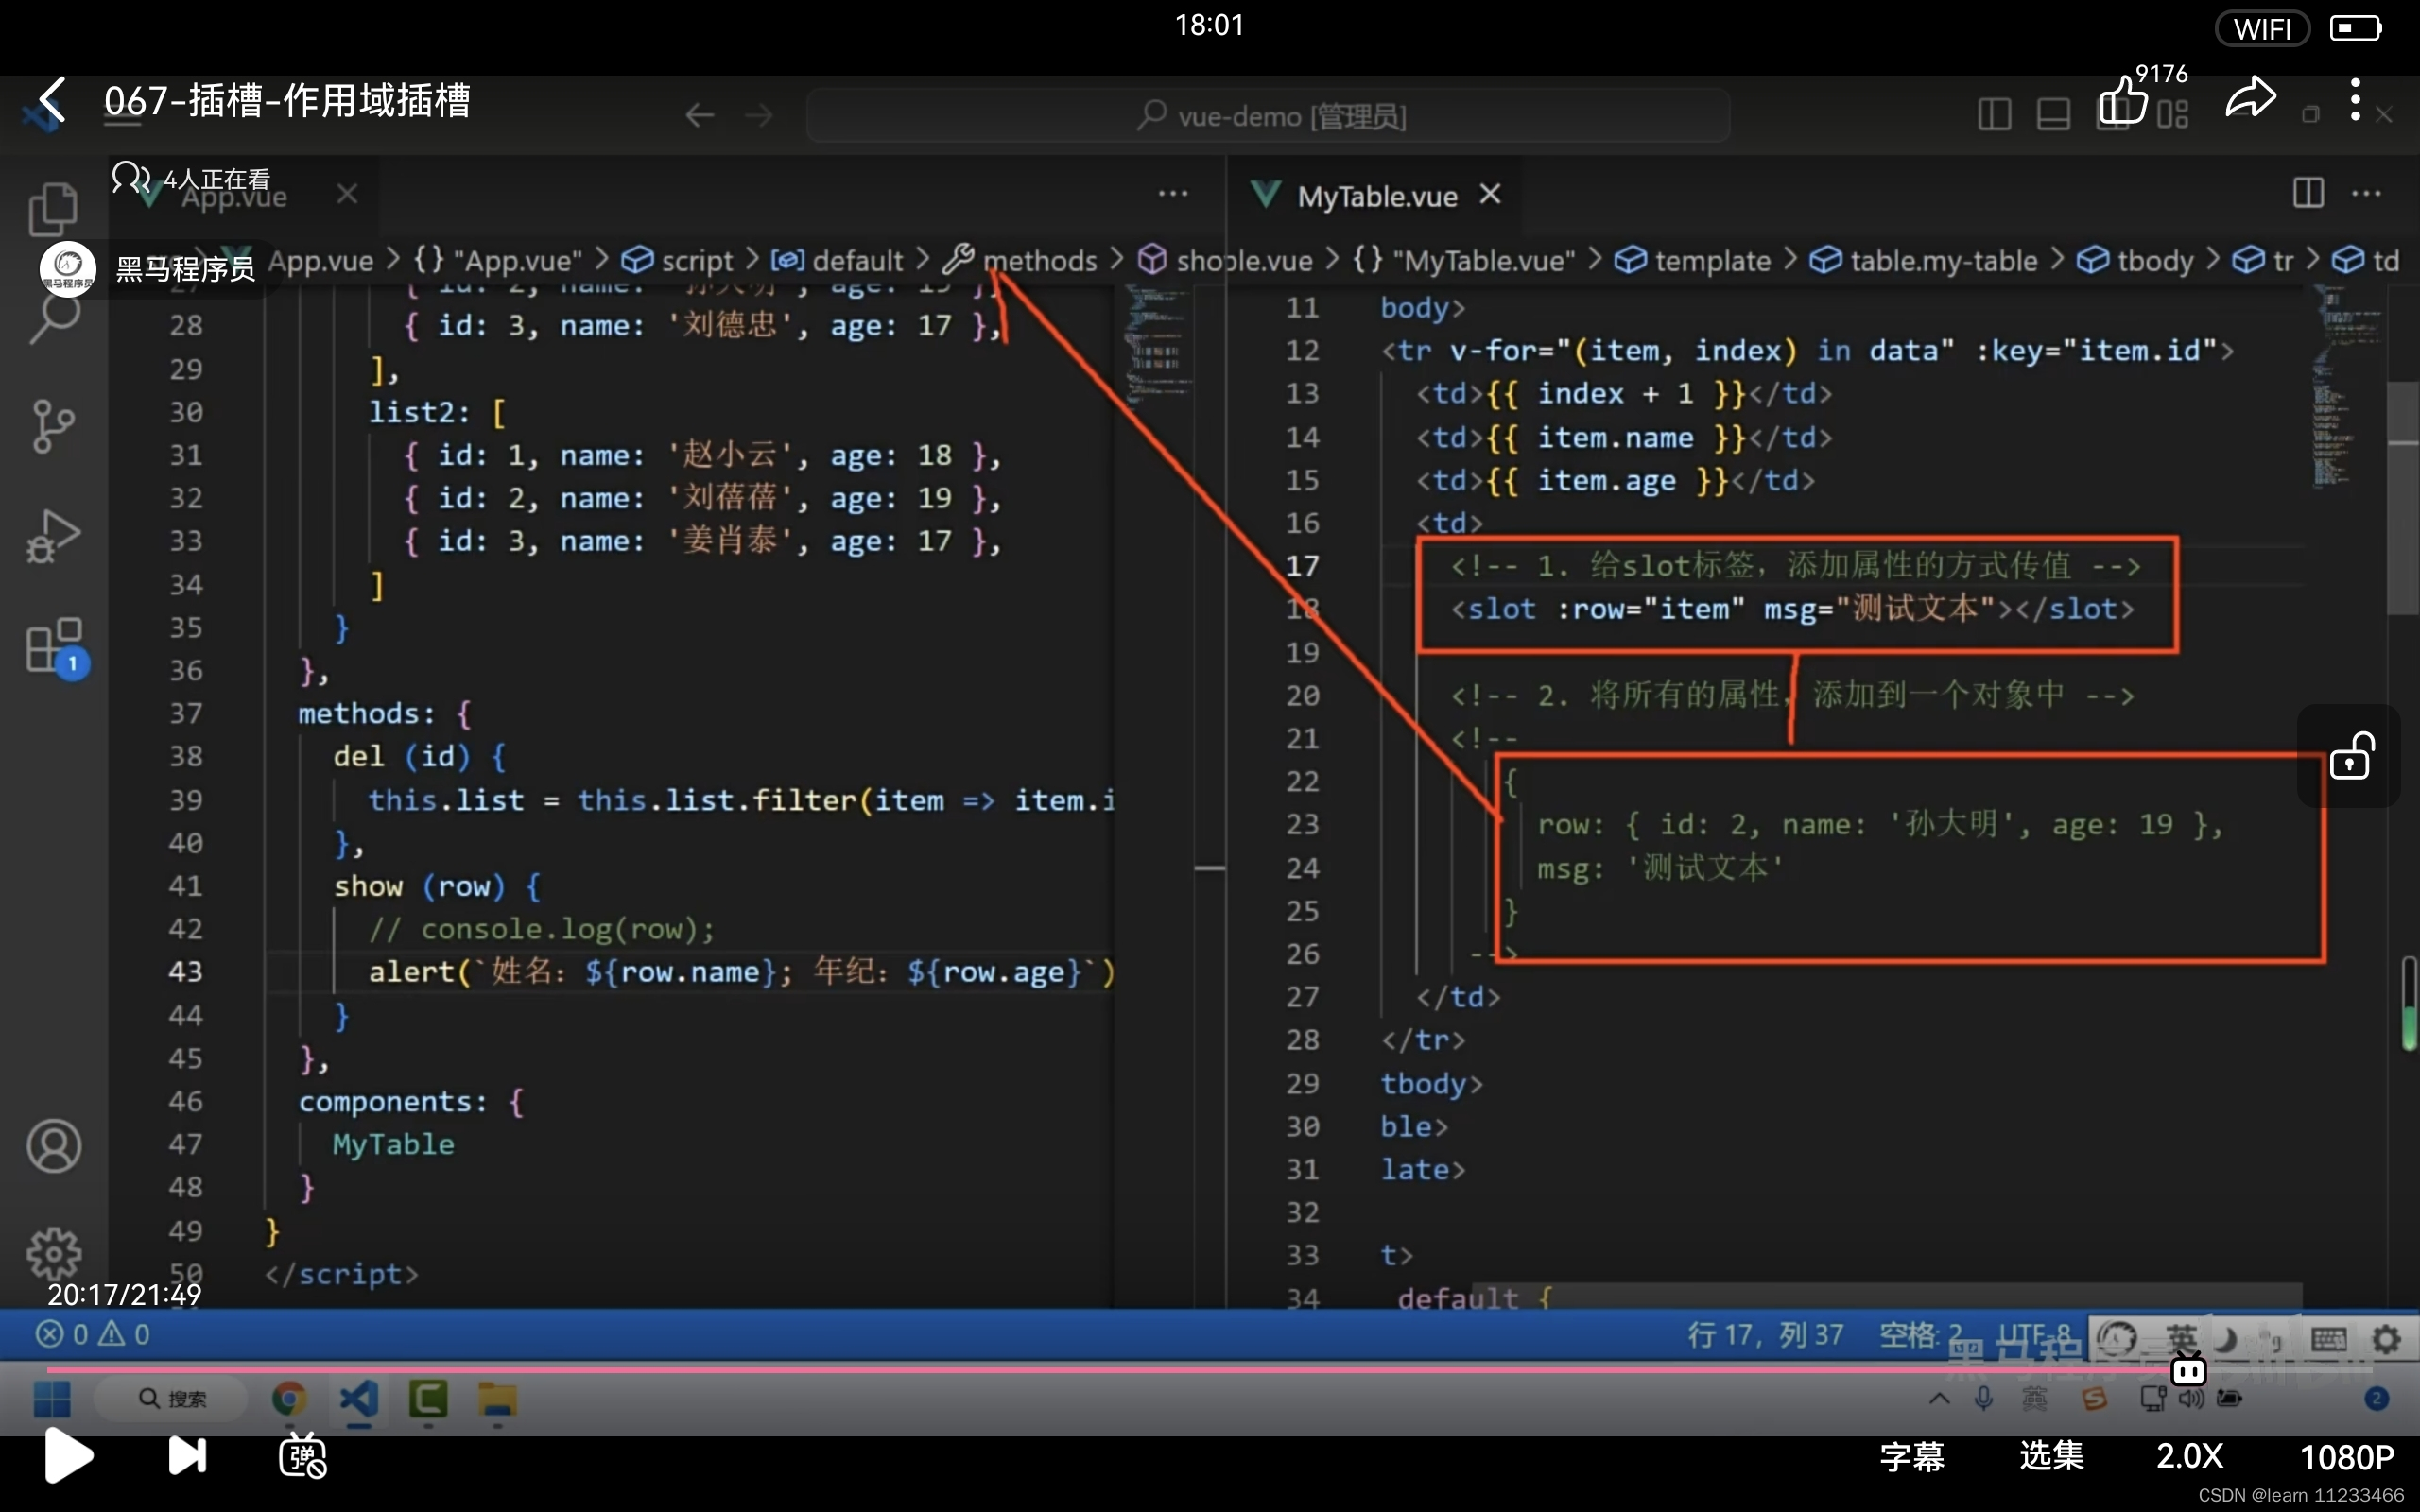Image resolution: width=2420 pixels, height=1512 pixels.
Task: Click the Windows Start button
Action: [x=52, y=1399]
